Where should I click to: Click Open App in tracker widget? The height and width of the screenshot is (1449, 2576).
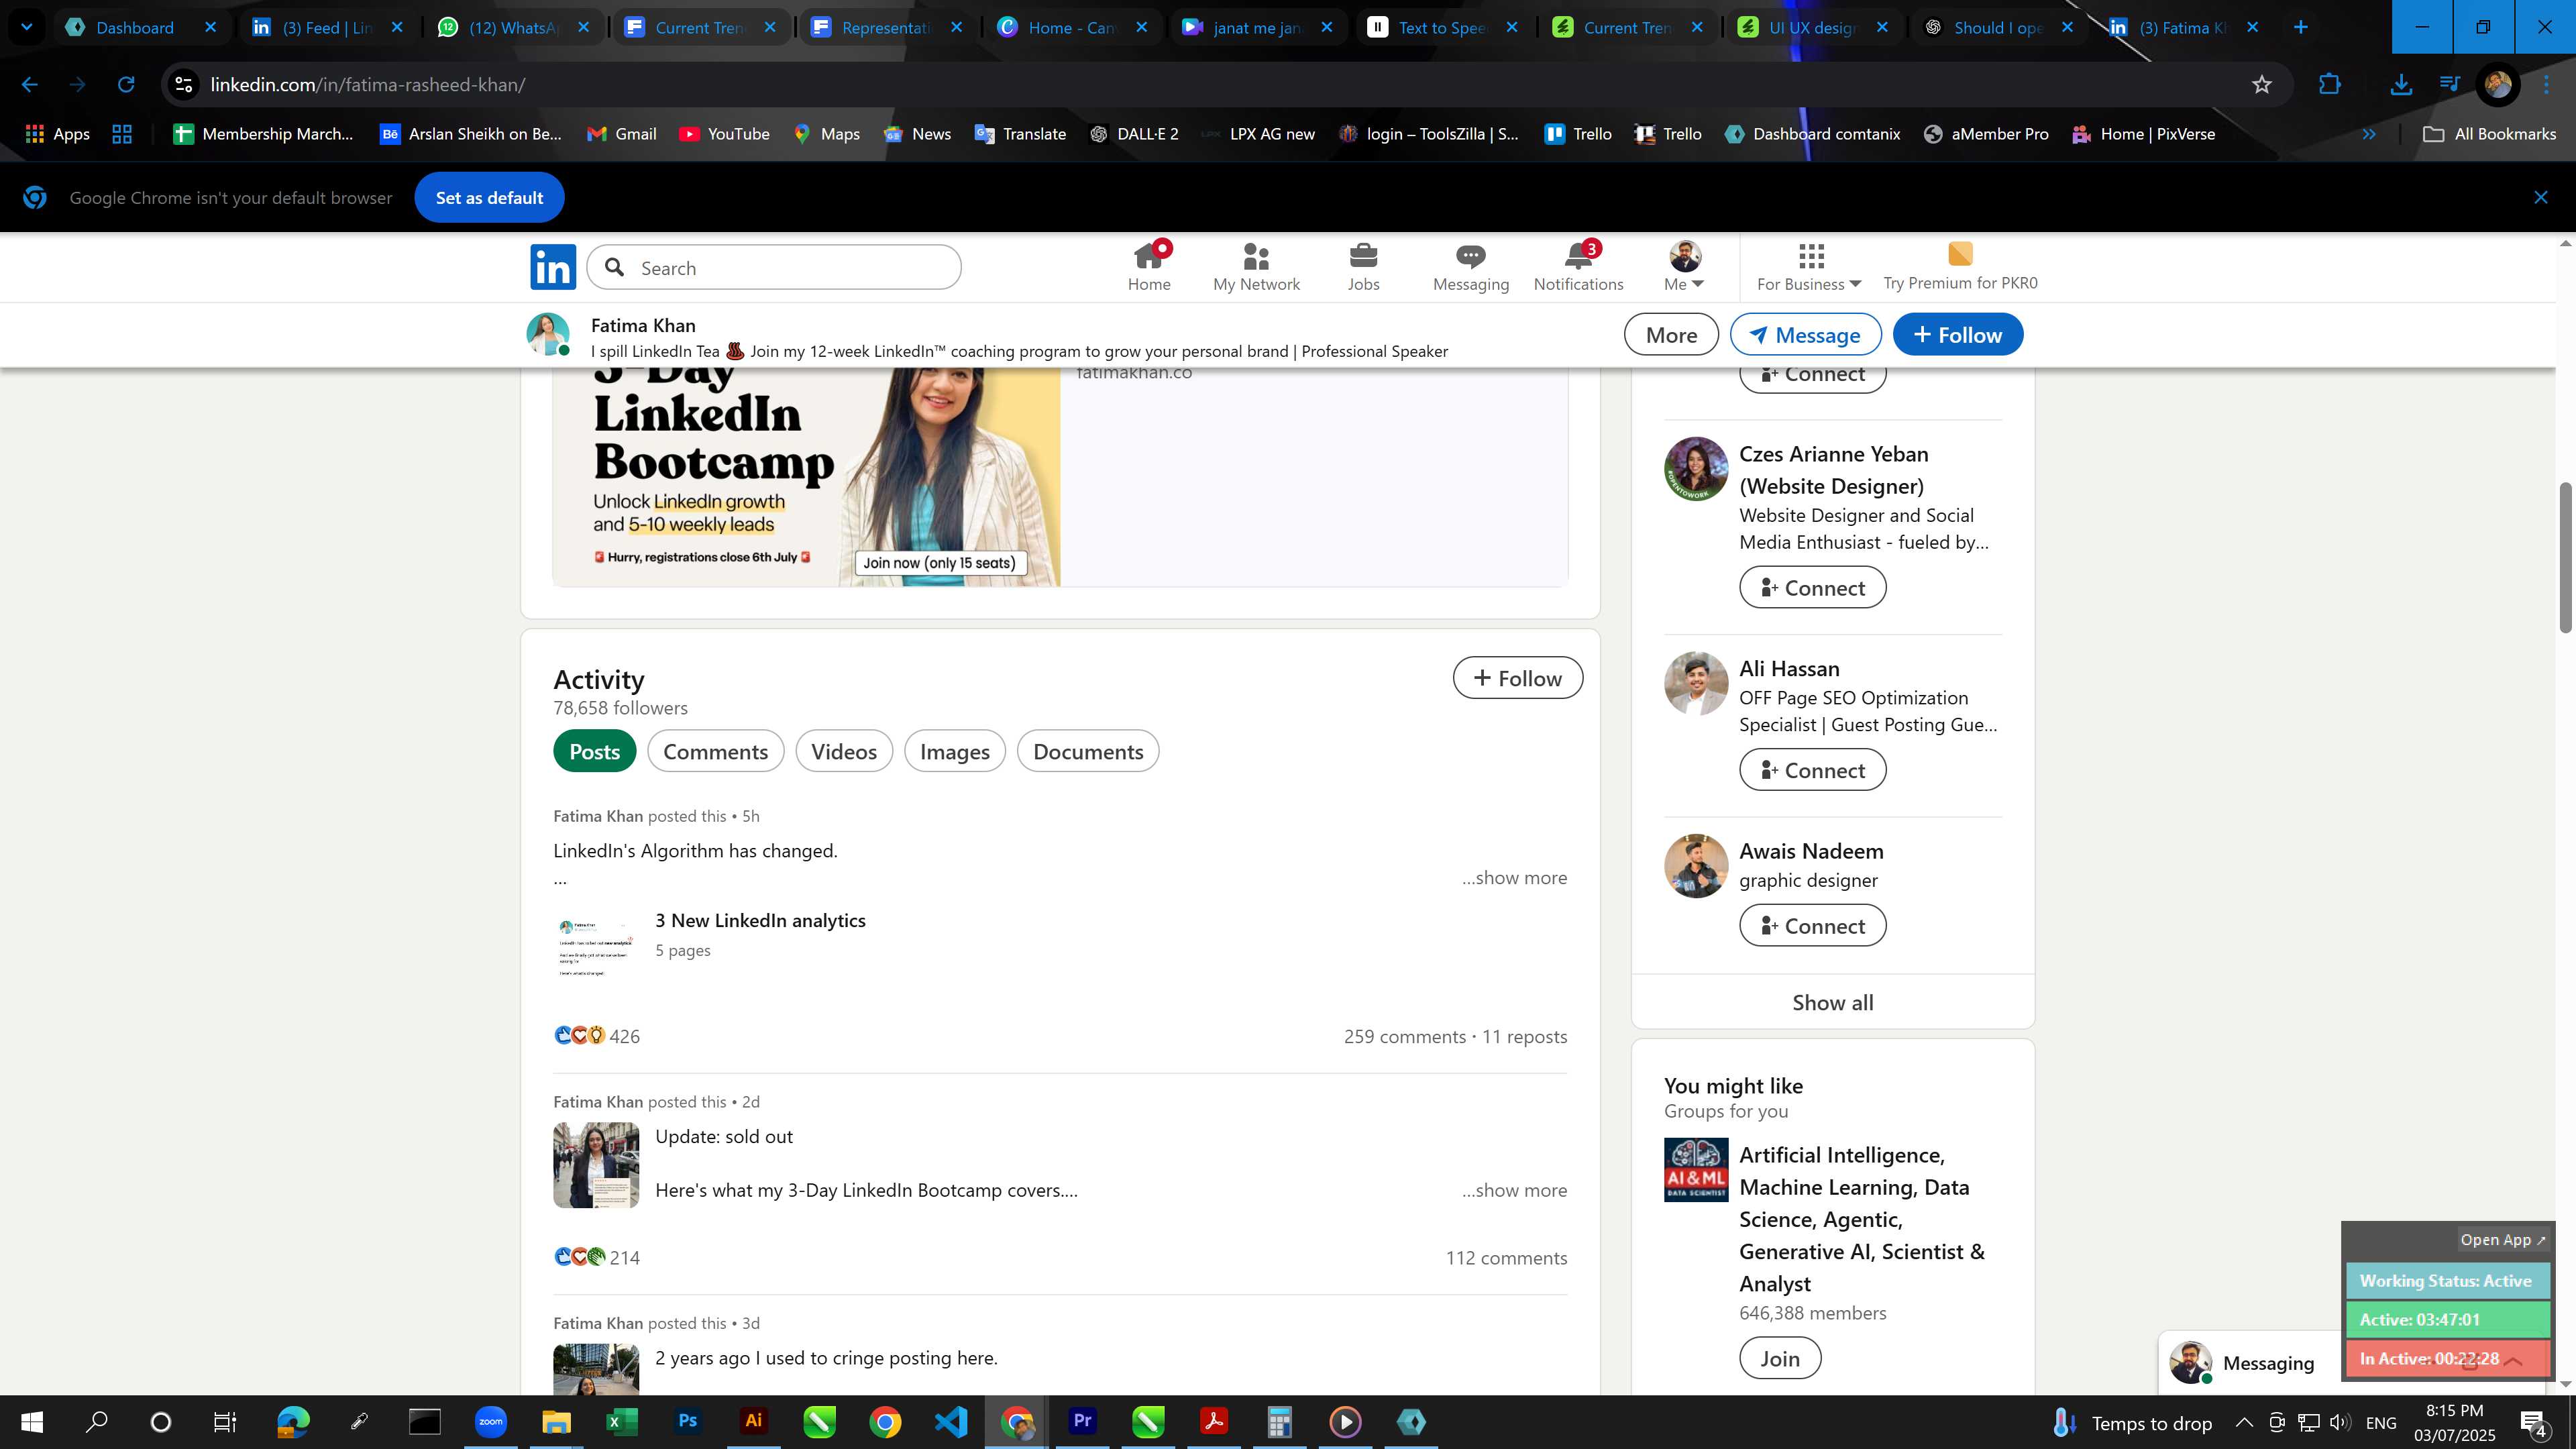(2502, 1240)
